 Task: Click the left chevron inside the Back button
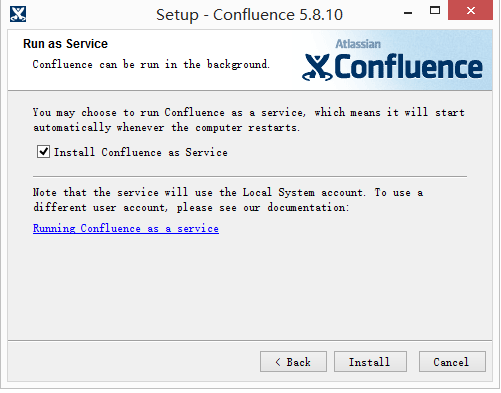pos(278,362)
